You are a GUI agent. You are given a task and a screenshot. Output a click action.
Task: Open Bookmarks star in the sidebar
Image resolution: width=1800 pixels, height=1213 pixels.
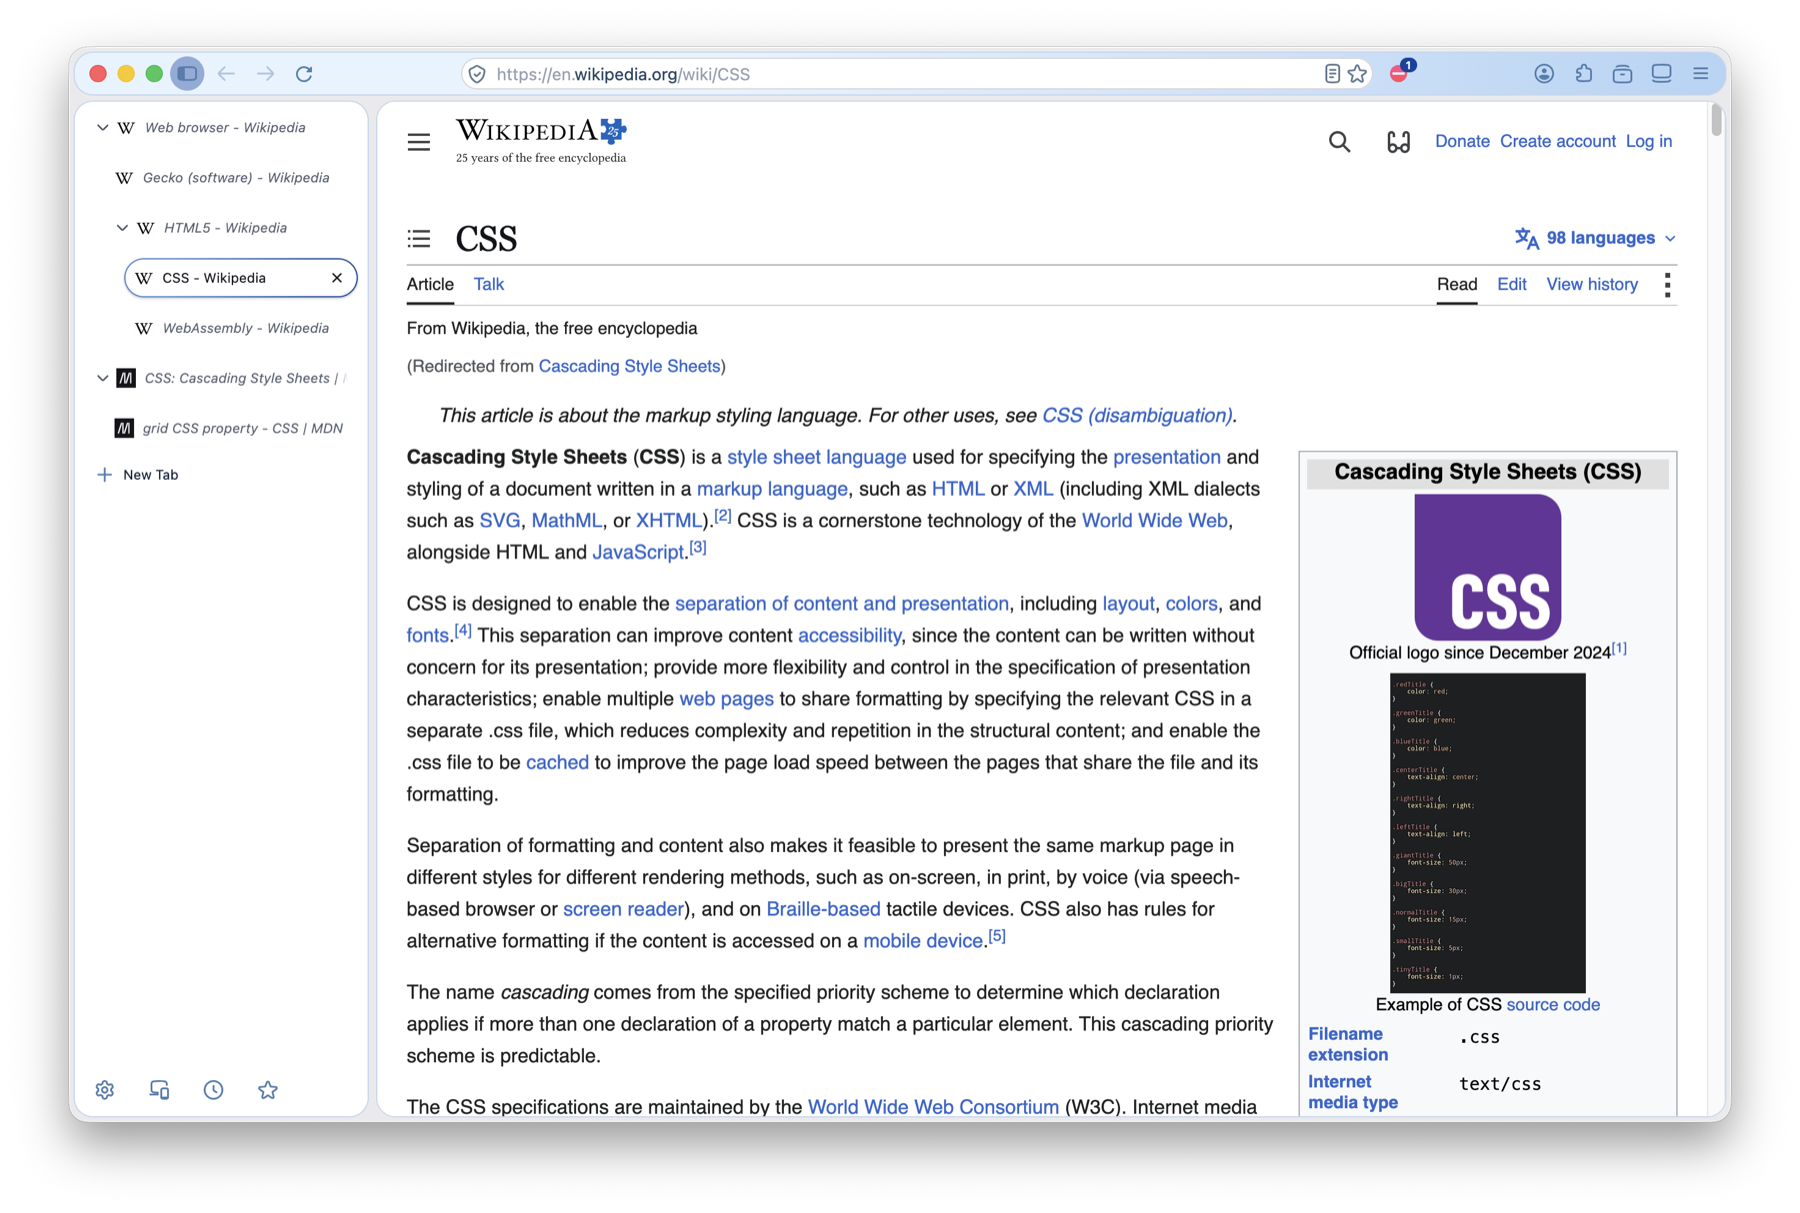coord(267,1090)
